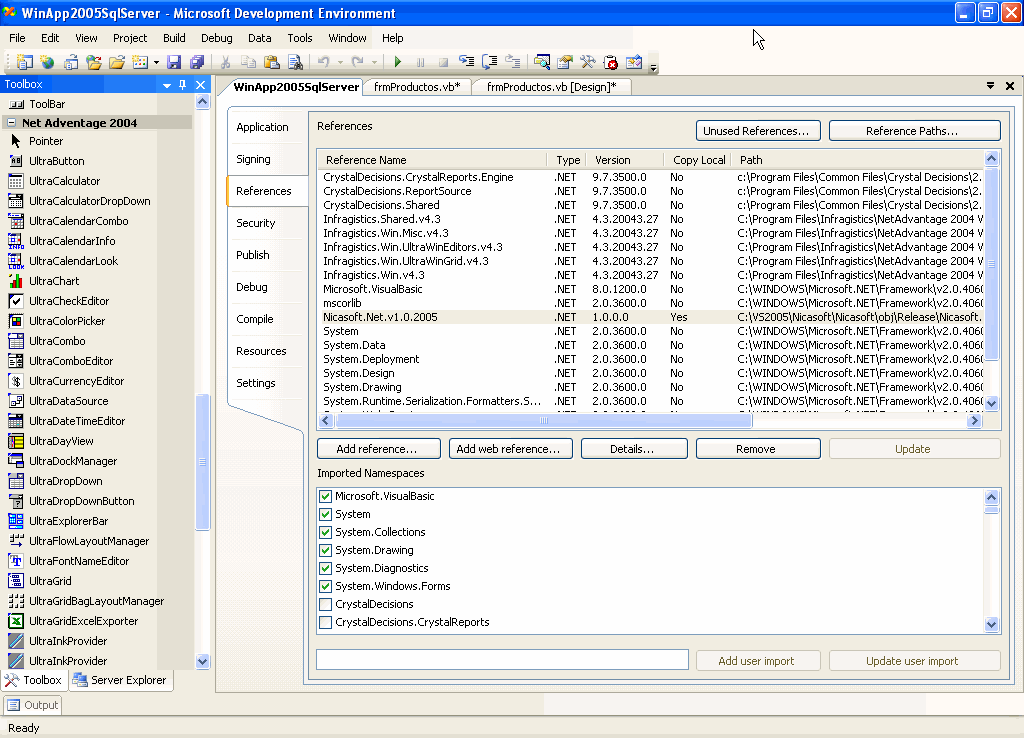Toggle the System.Drawing import checkbox
The height and width of the screenshot is (738, 1024).
(325, 550)
